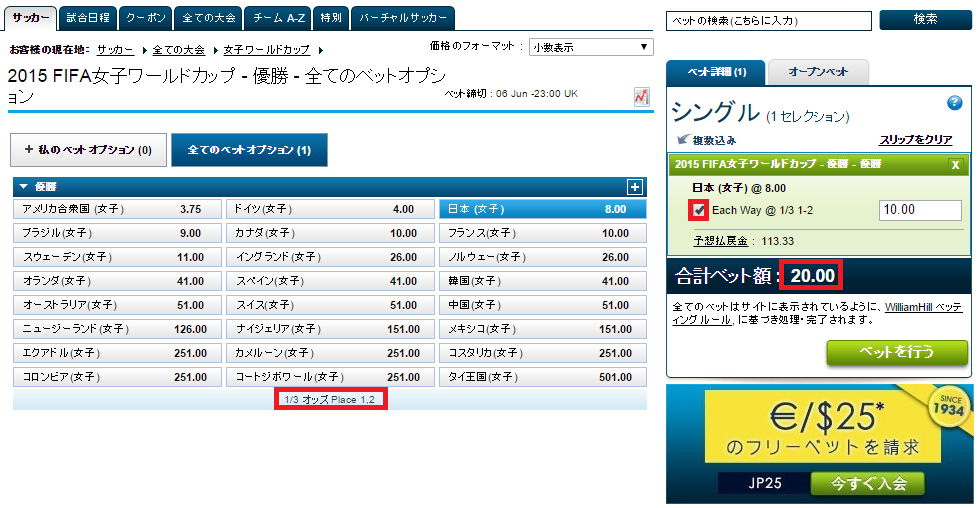
Task: Toggle the Each Way checkbox
Action: point(698,210)
